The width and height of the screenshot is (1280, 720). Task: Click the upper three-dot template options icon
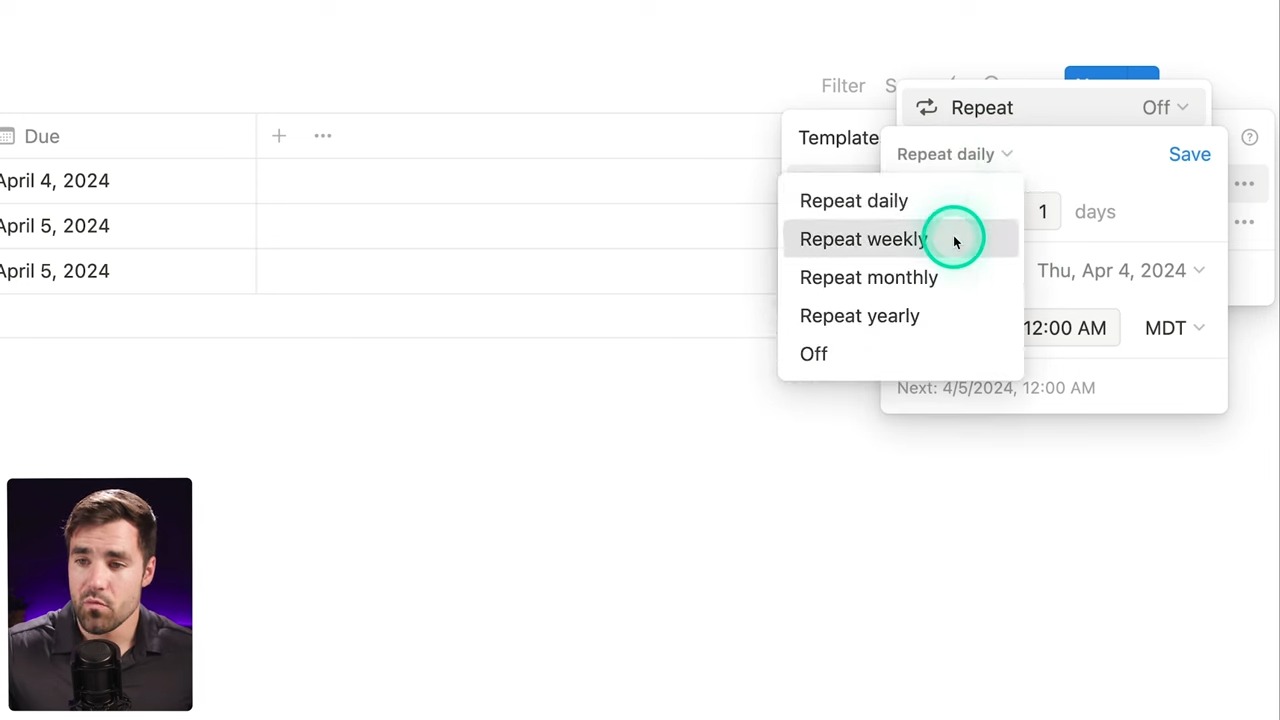click(x=1244, y=184)
